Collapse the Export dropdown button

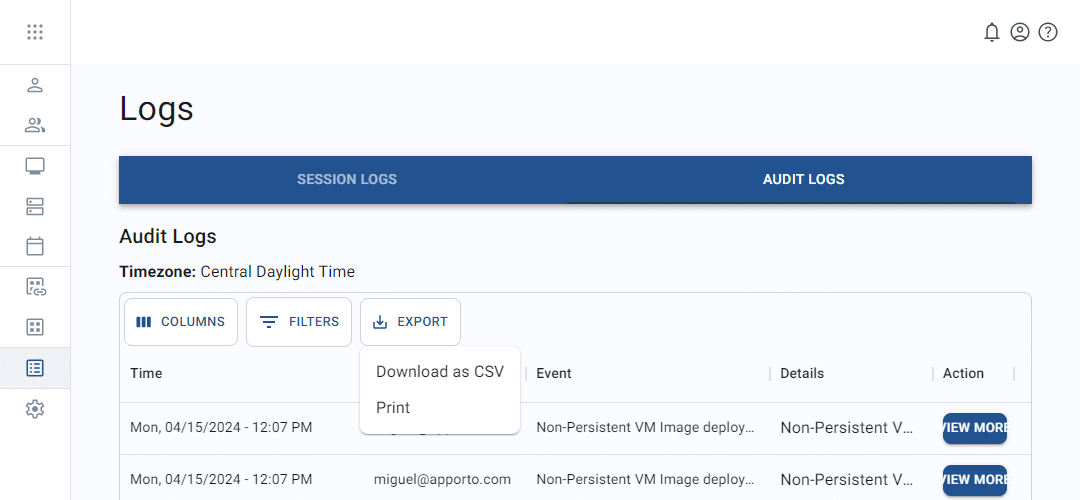coord(410,322)
